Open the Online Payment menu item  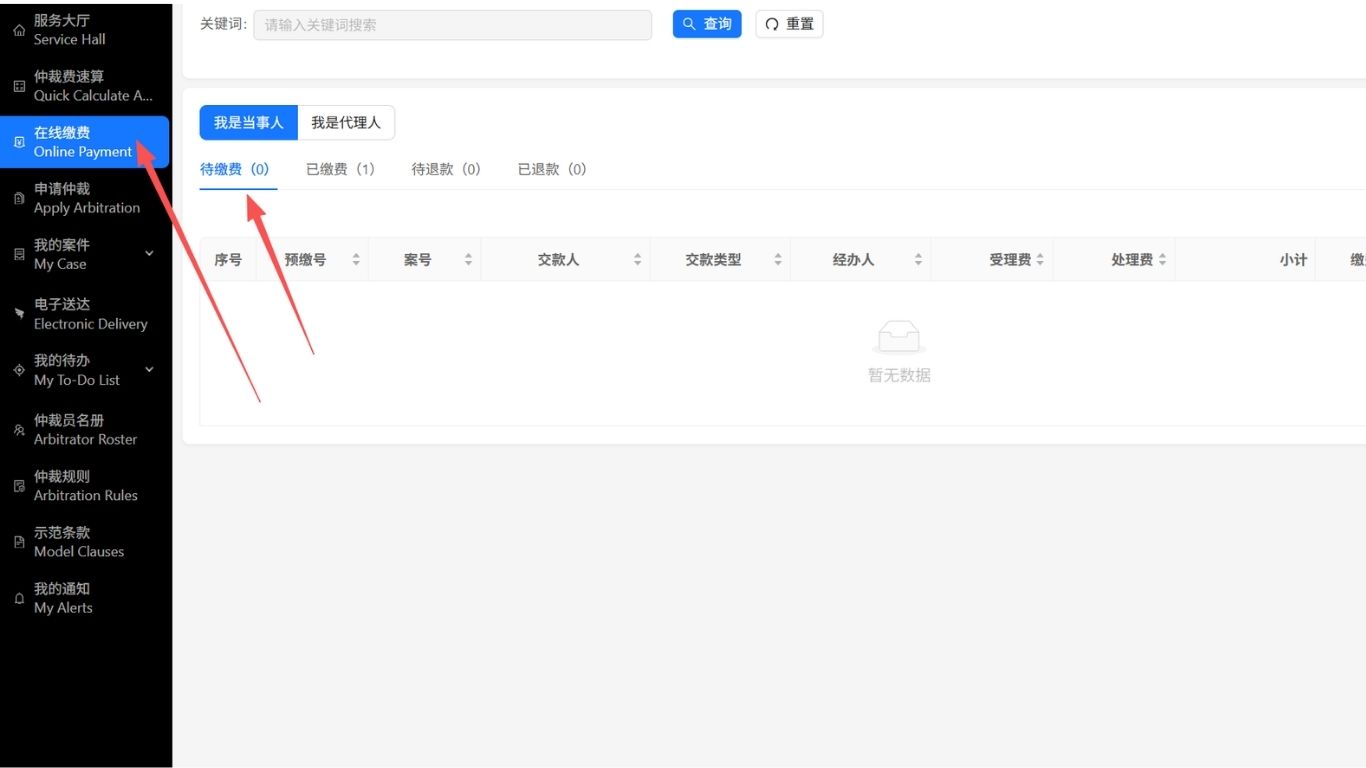(x=84, y=142)
